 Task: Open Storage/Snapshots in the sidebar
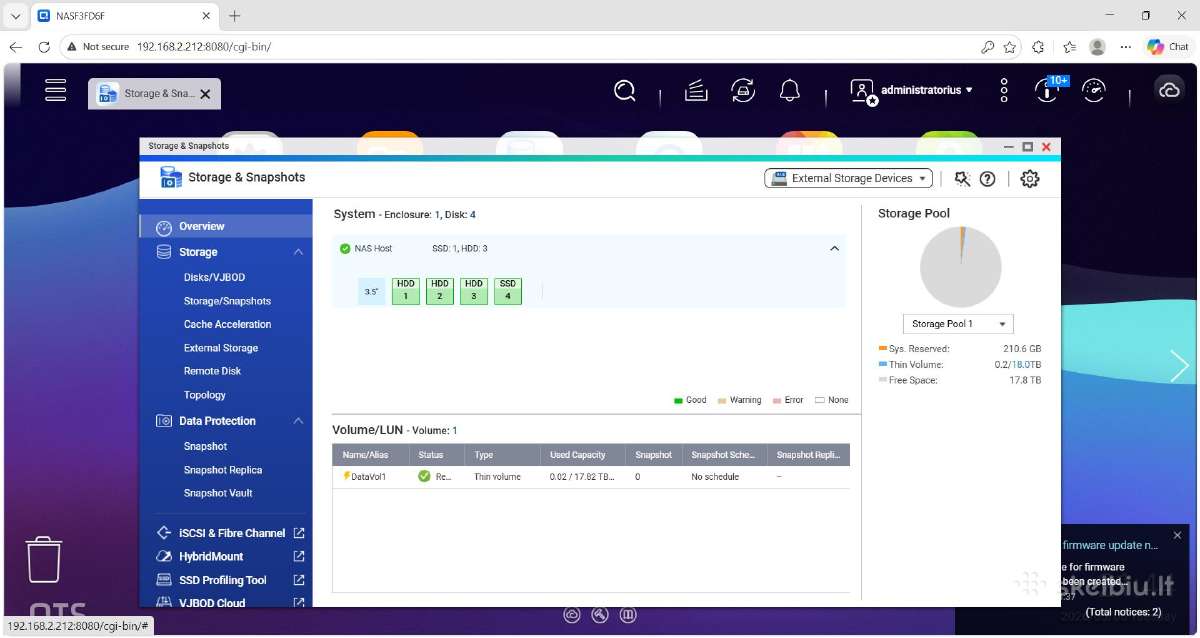tap(227, 301)
